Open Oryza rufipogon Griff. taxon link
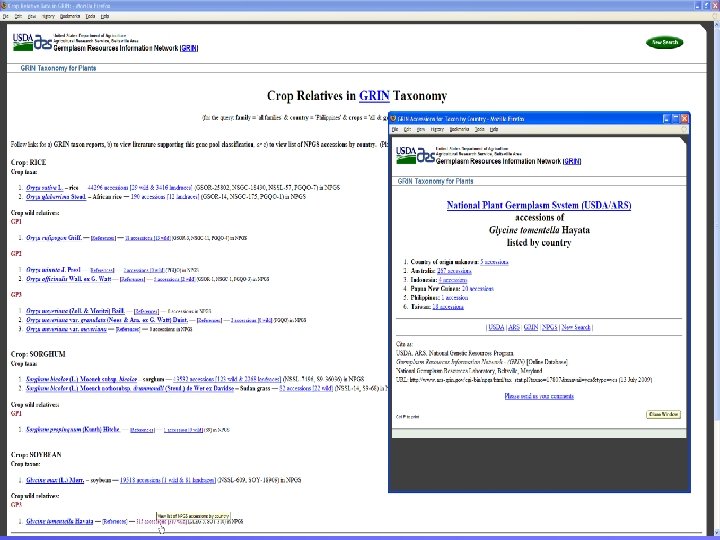Screen dimensions: 720x540 tap(54, 238)
